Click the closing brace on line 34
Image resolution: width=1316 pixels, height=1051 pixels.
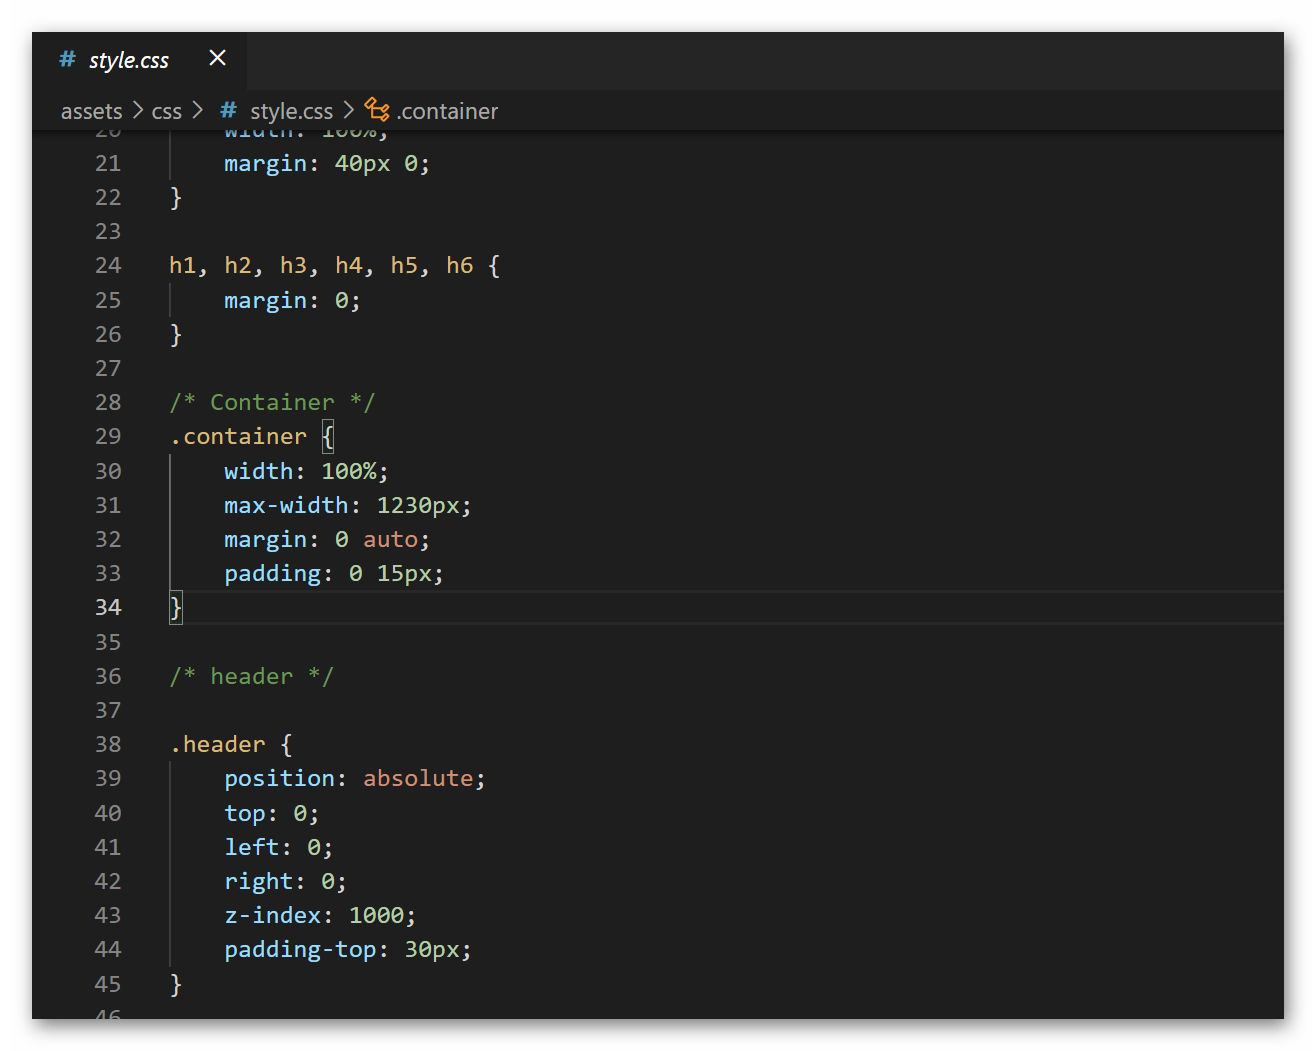[x=176, y=608]
